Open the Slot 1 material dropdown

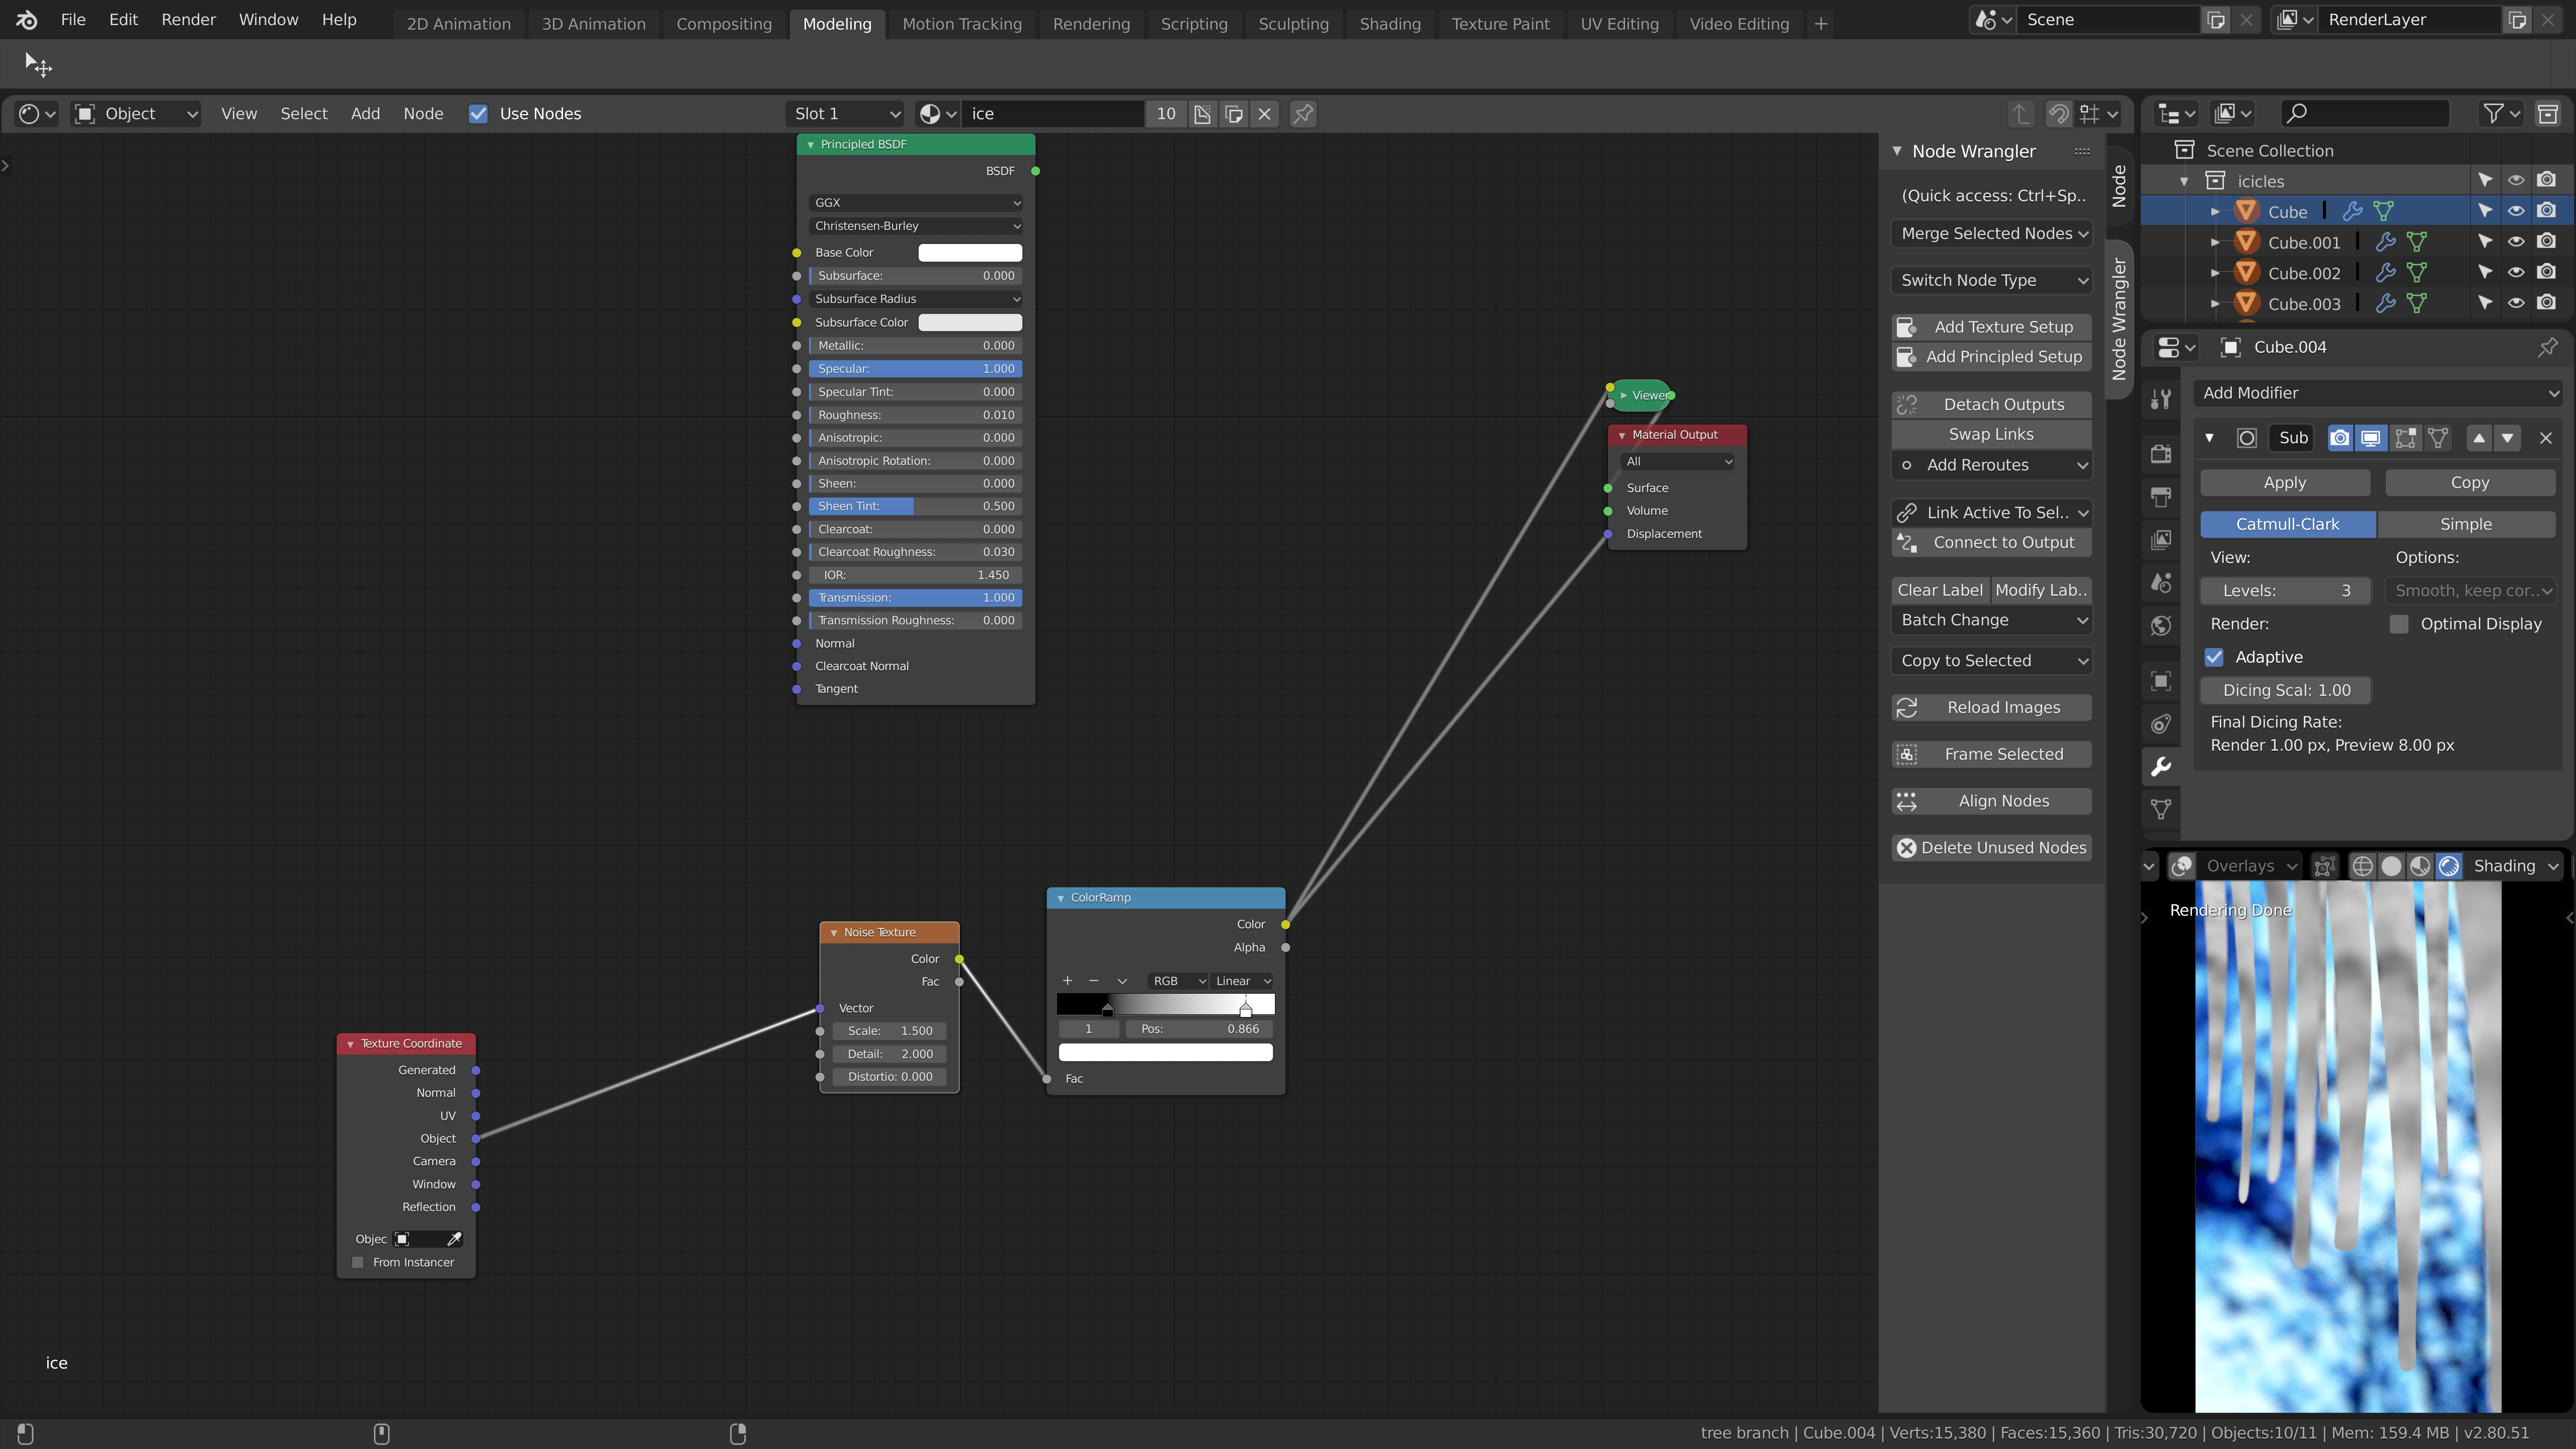846,114
